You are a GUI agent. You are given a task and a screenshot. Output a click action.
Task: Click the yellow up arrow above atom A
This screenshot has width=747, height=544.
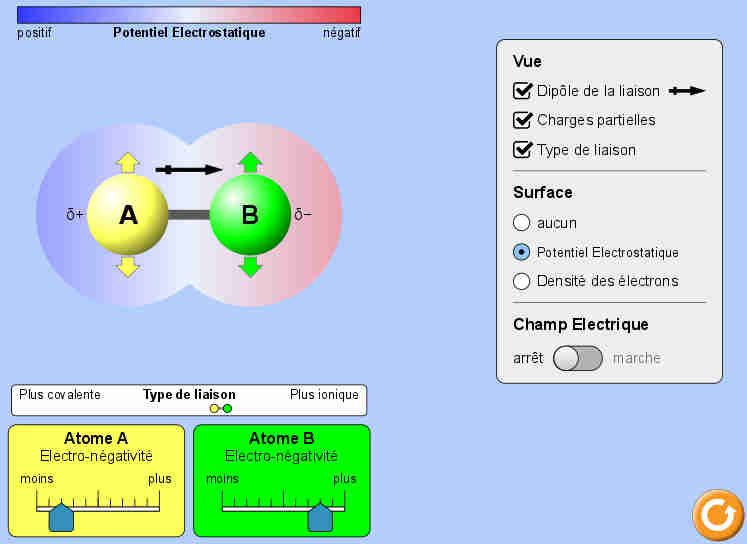click(x=128, y=163)
